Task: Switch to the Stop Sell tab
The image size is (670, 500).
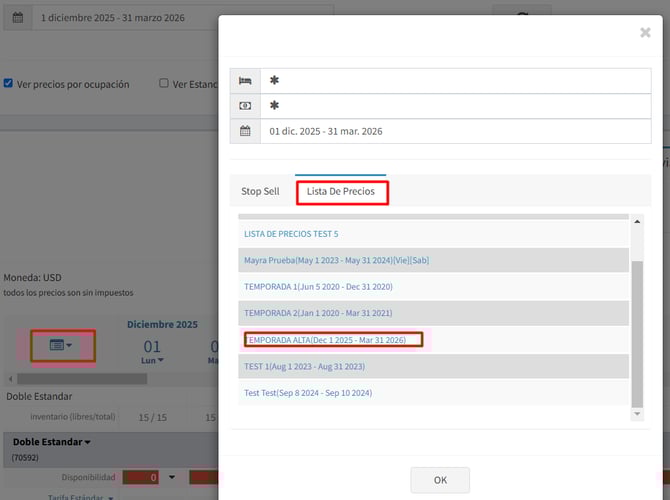Action: coord(260,191)
